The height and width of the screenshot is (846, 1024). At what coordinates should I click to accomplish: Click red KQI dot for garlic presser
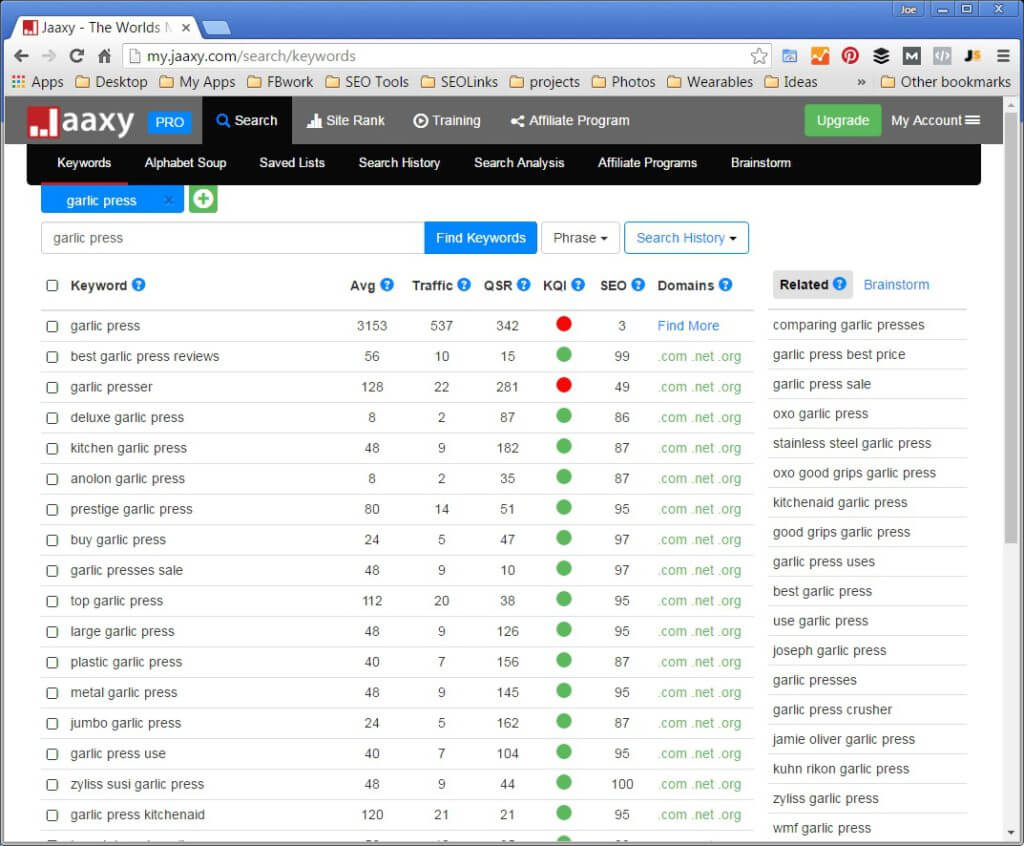click(x=564, y=385)
